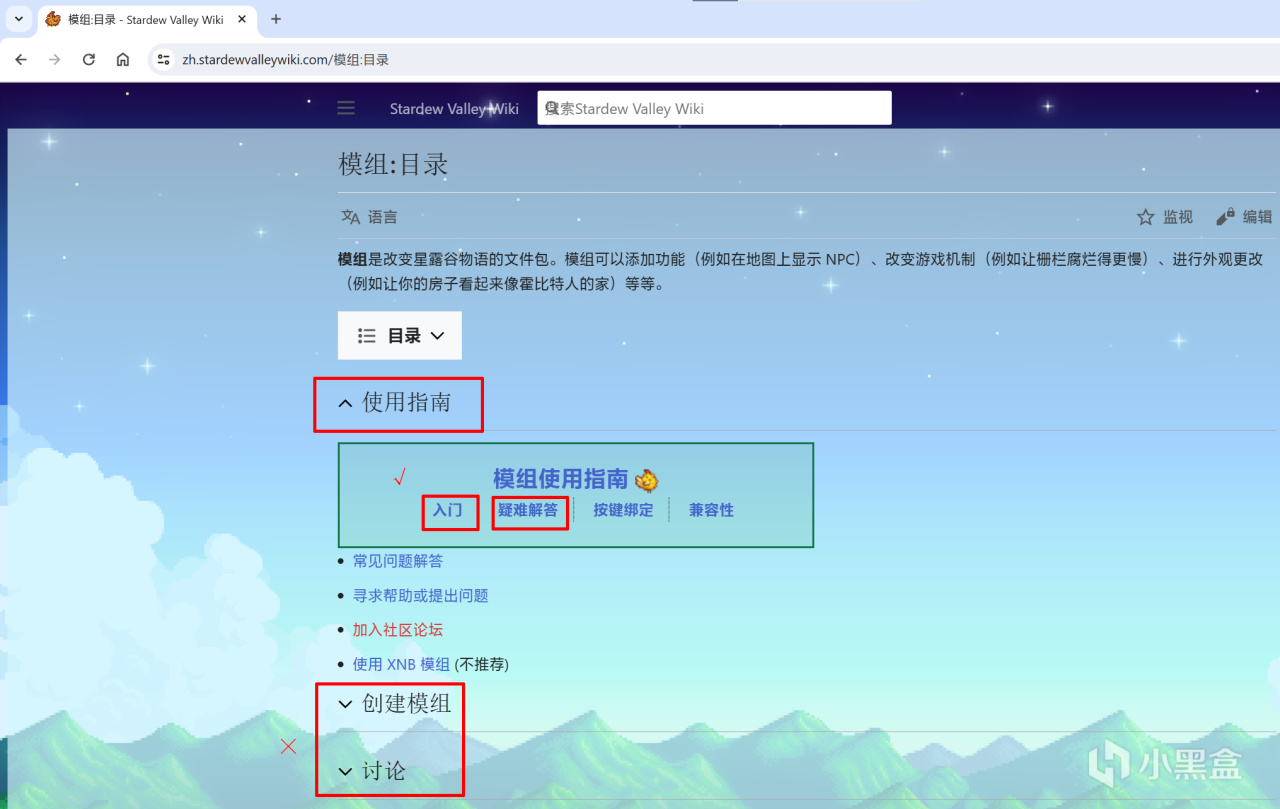1280x809 pixels.
Task: Click the 编辑 label
Action: coord(1257,217)
